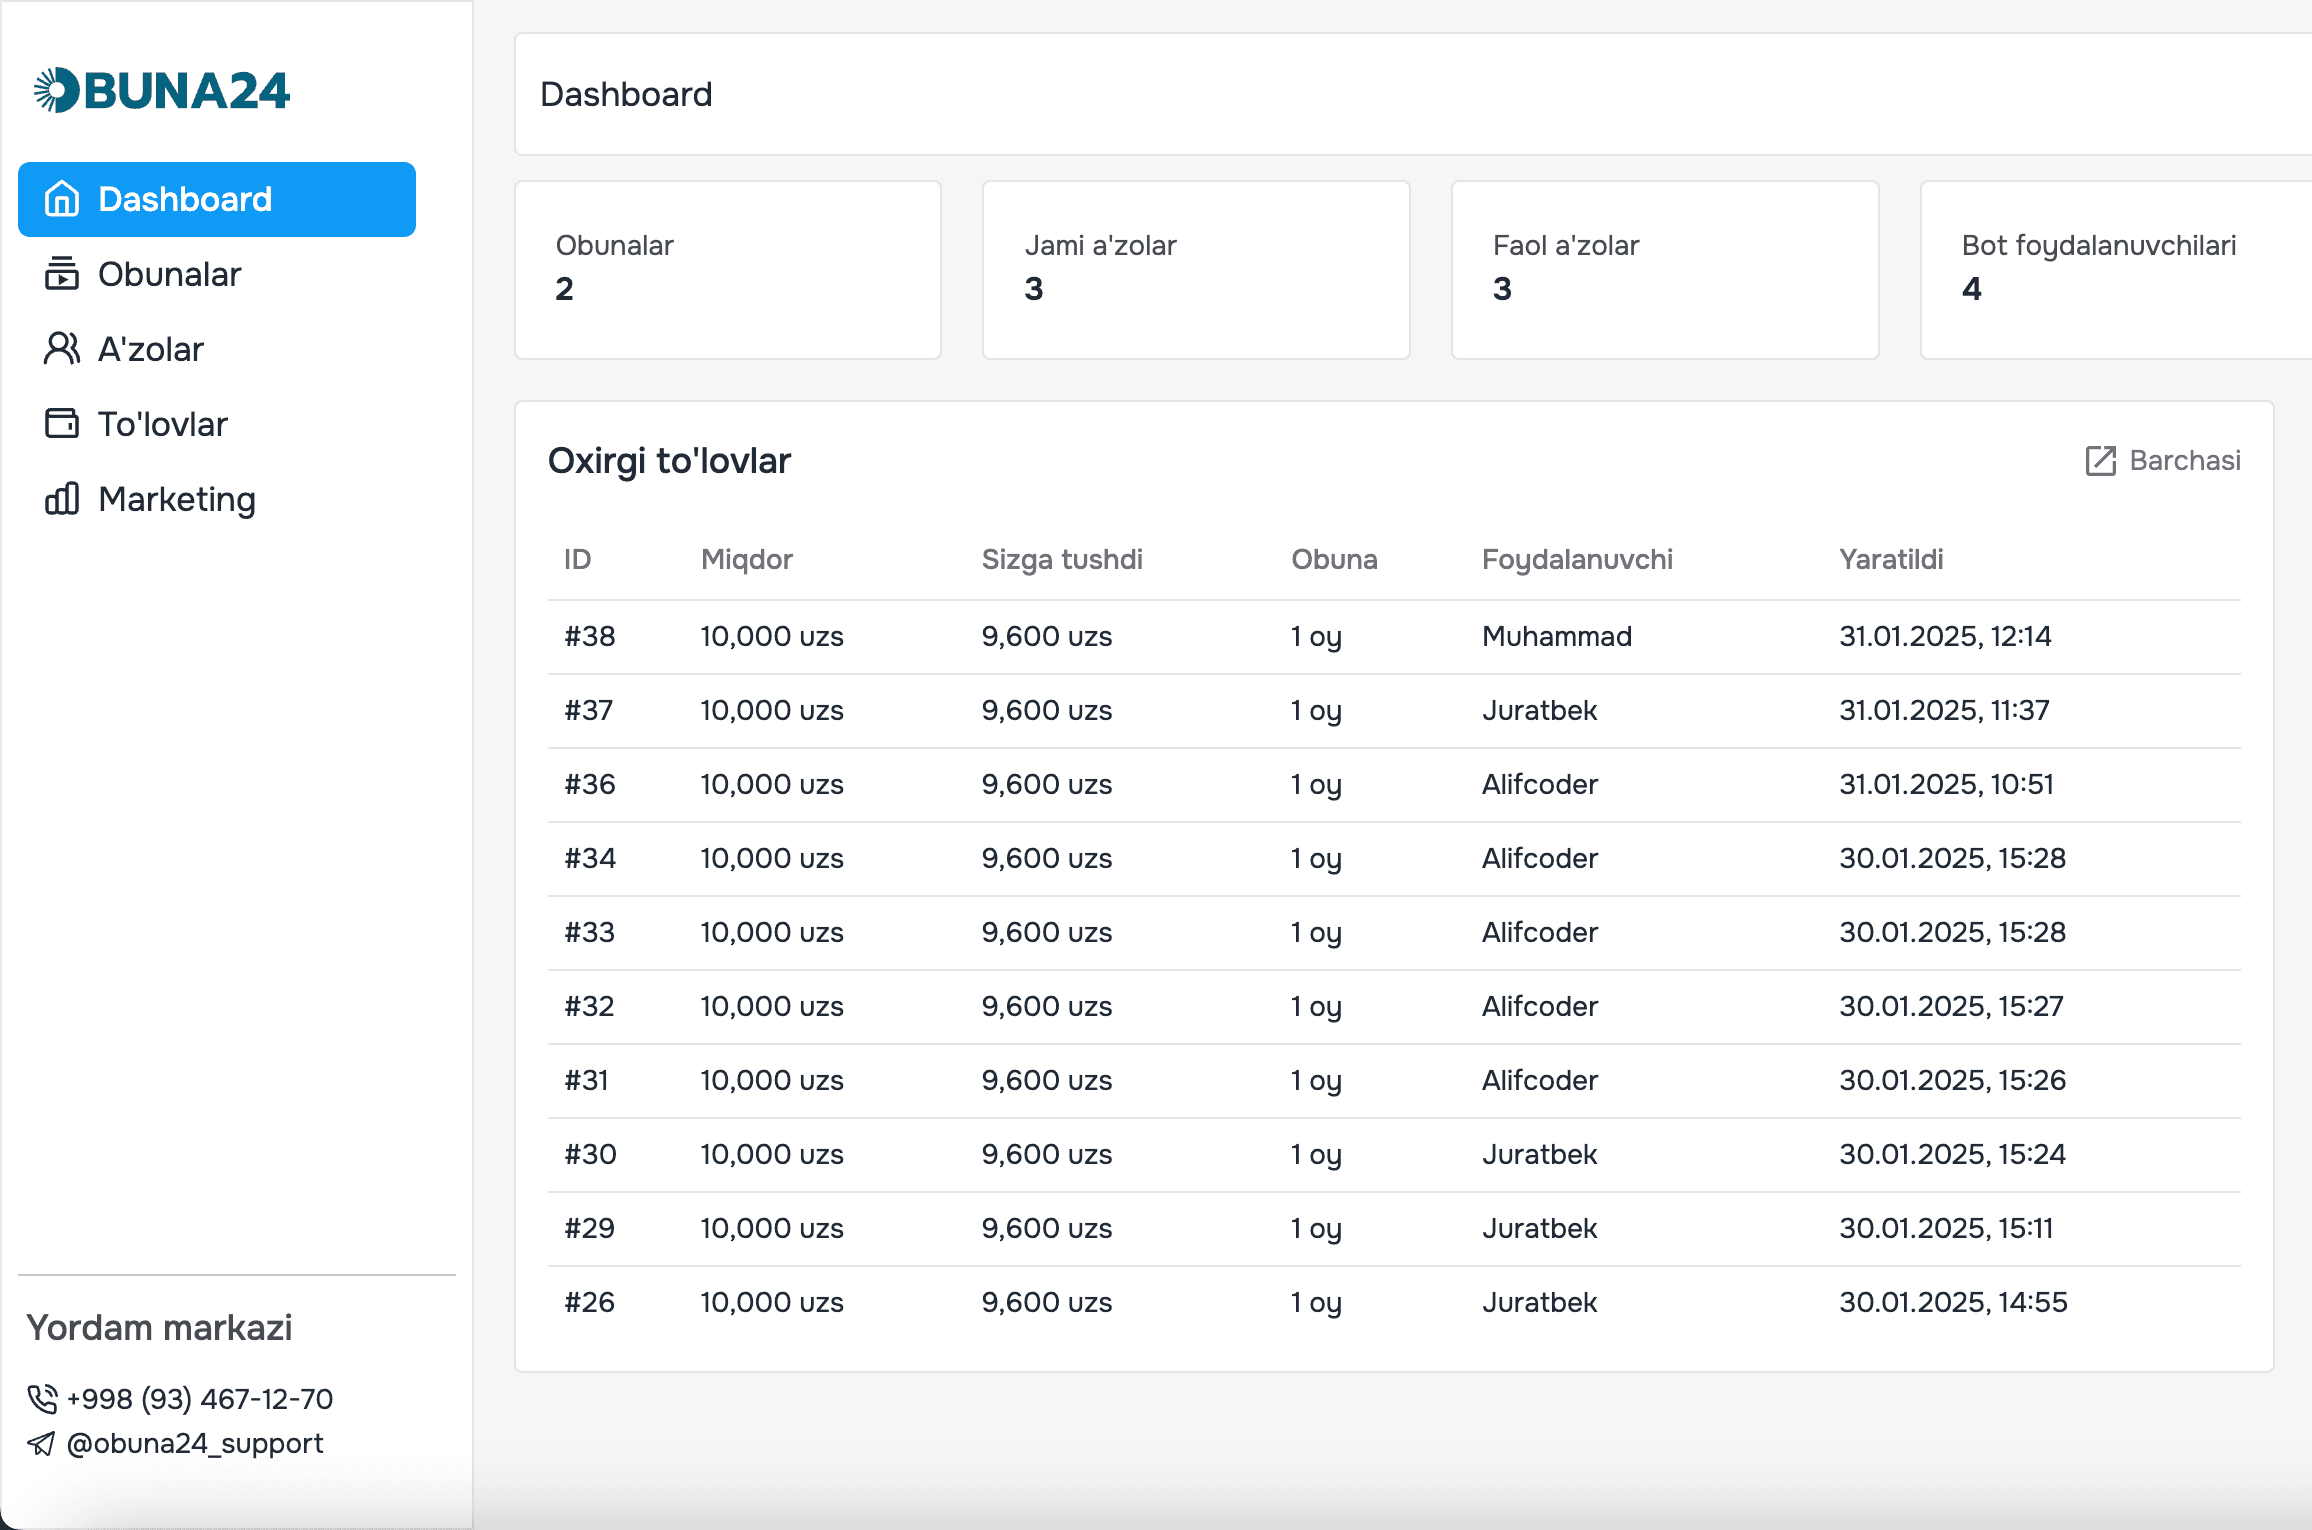This screenshot has height=1530, width=2312.
Task: Click the ID column header
Action: click(x=578, y=559)
